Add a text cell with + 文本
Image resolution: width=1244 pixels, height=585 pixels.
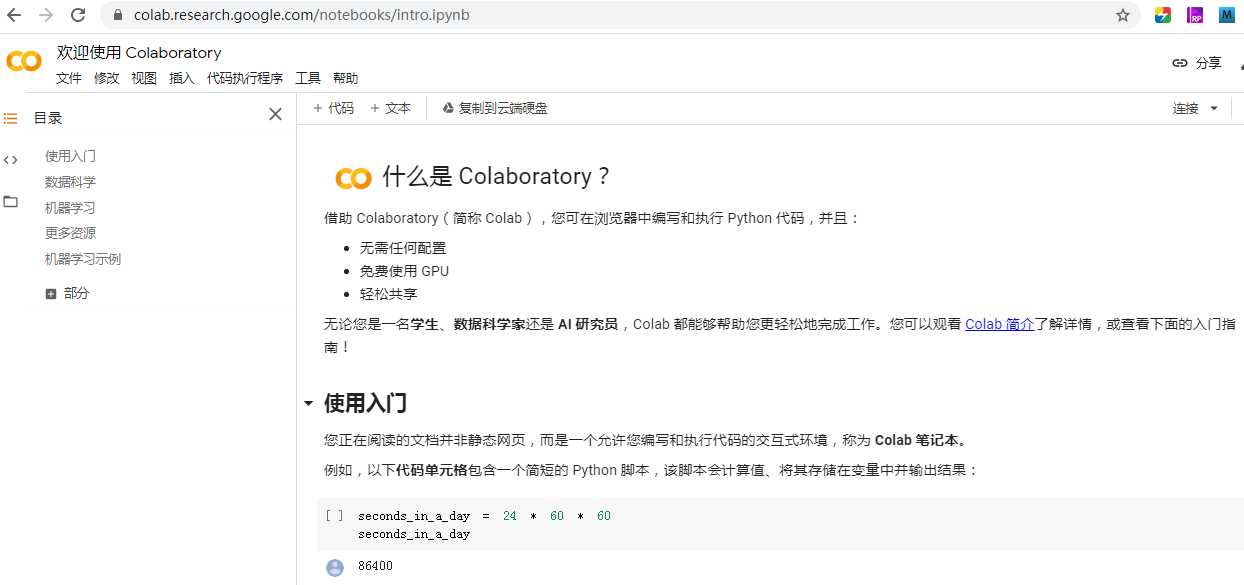[x=390, y=108]
